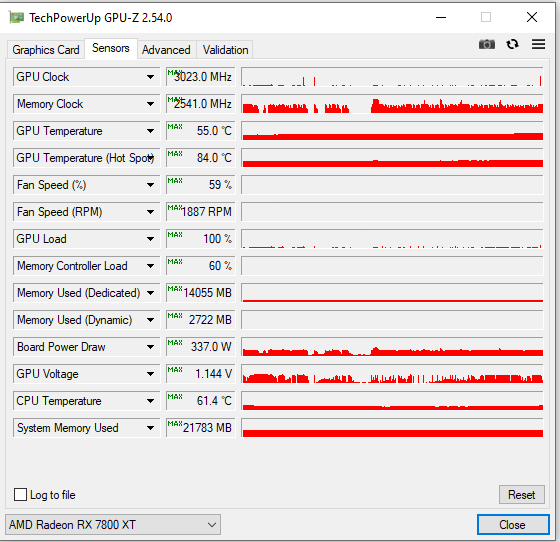Click the 1.144 V voltage value
Viewport: 560px width, 542px height.
[200, 374]
